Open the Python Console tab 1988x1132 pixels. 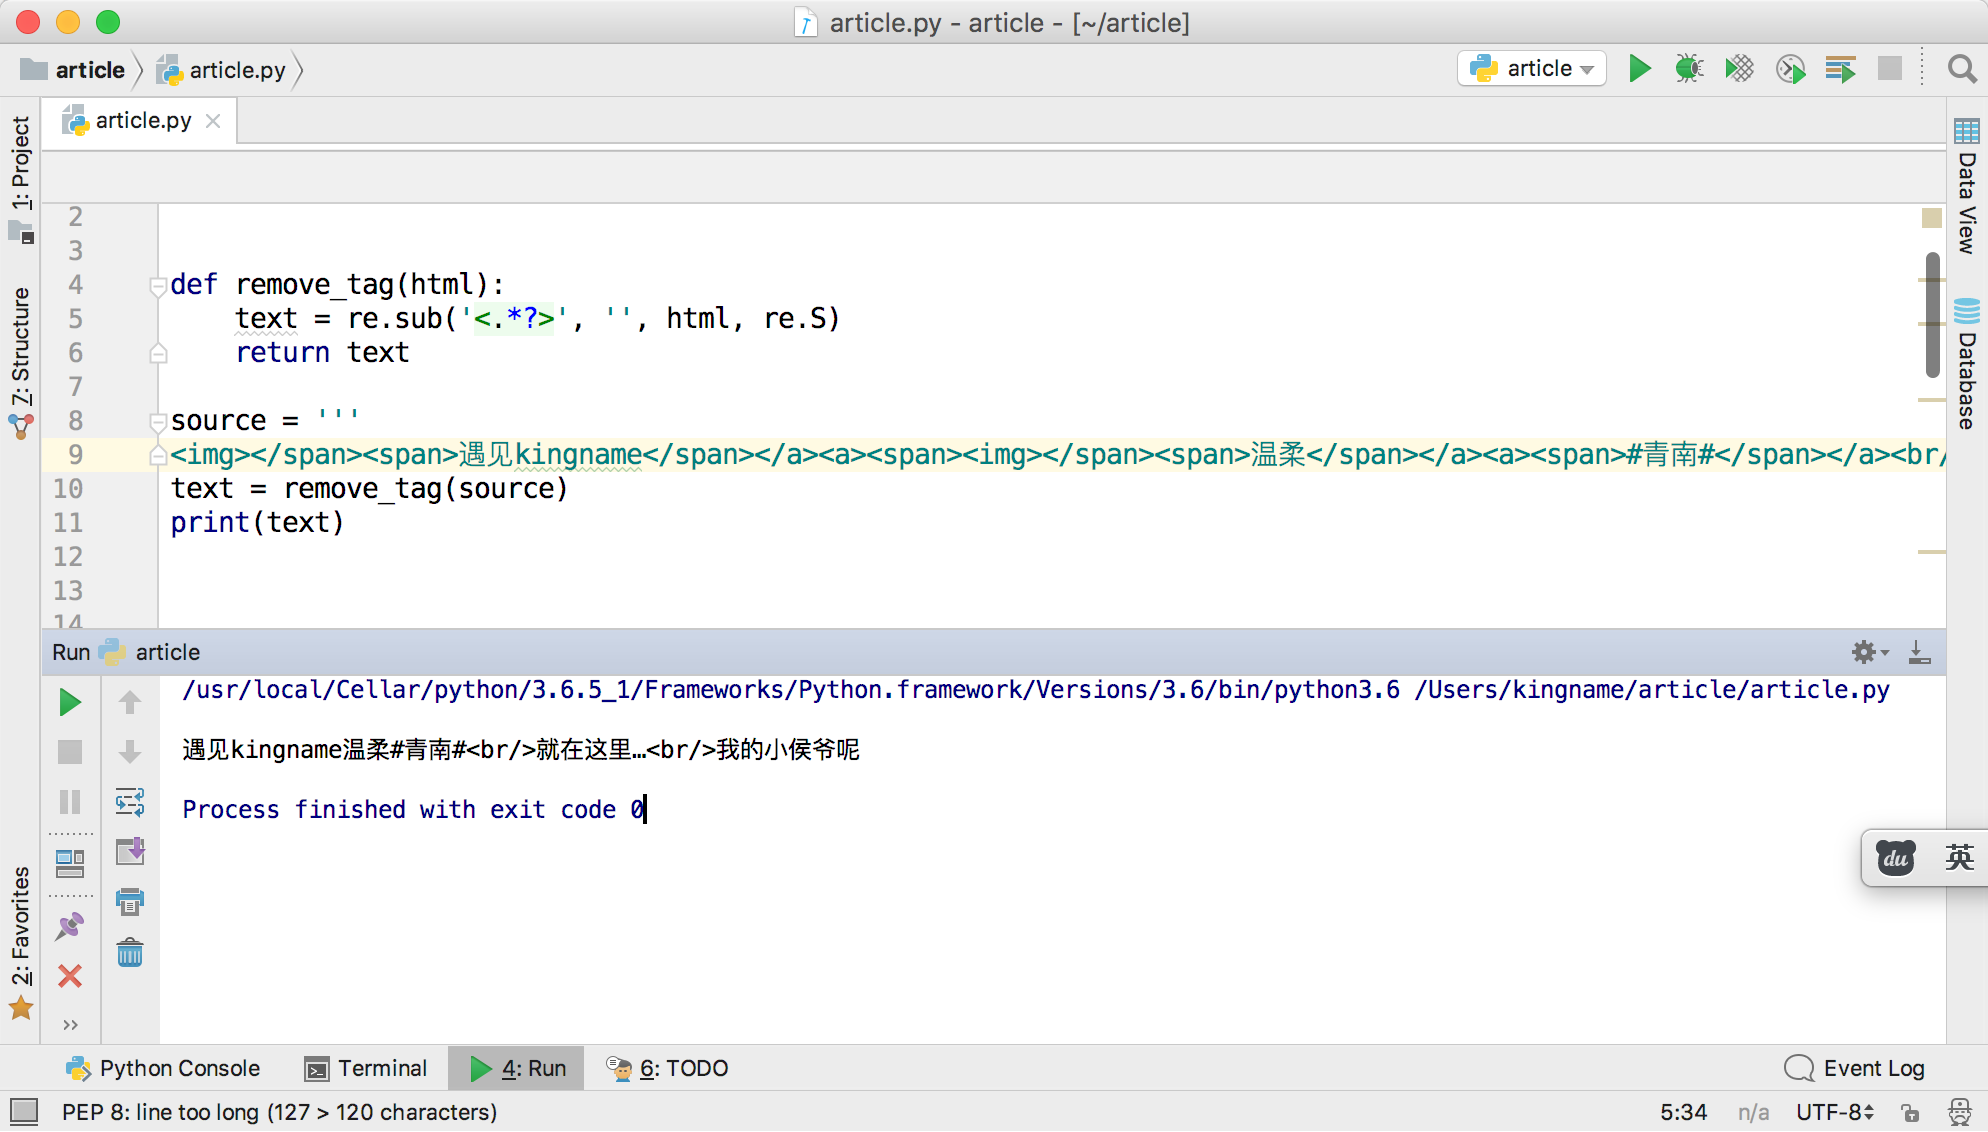163,1068
